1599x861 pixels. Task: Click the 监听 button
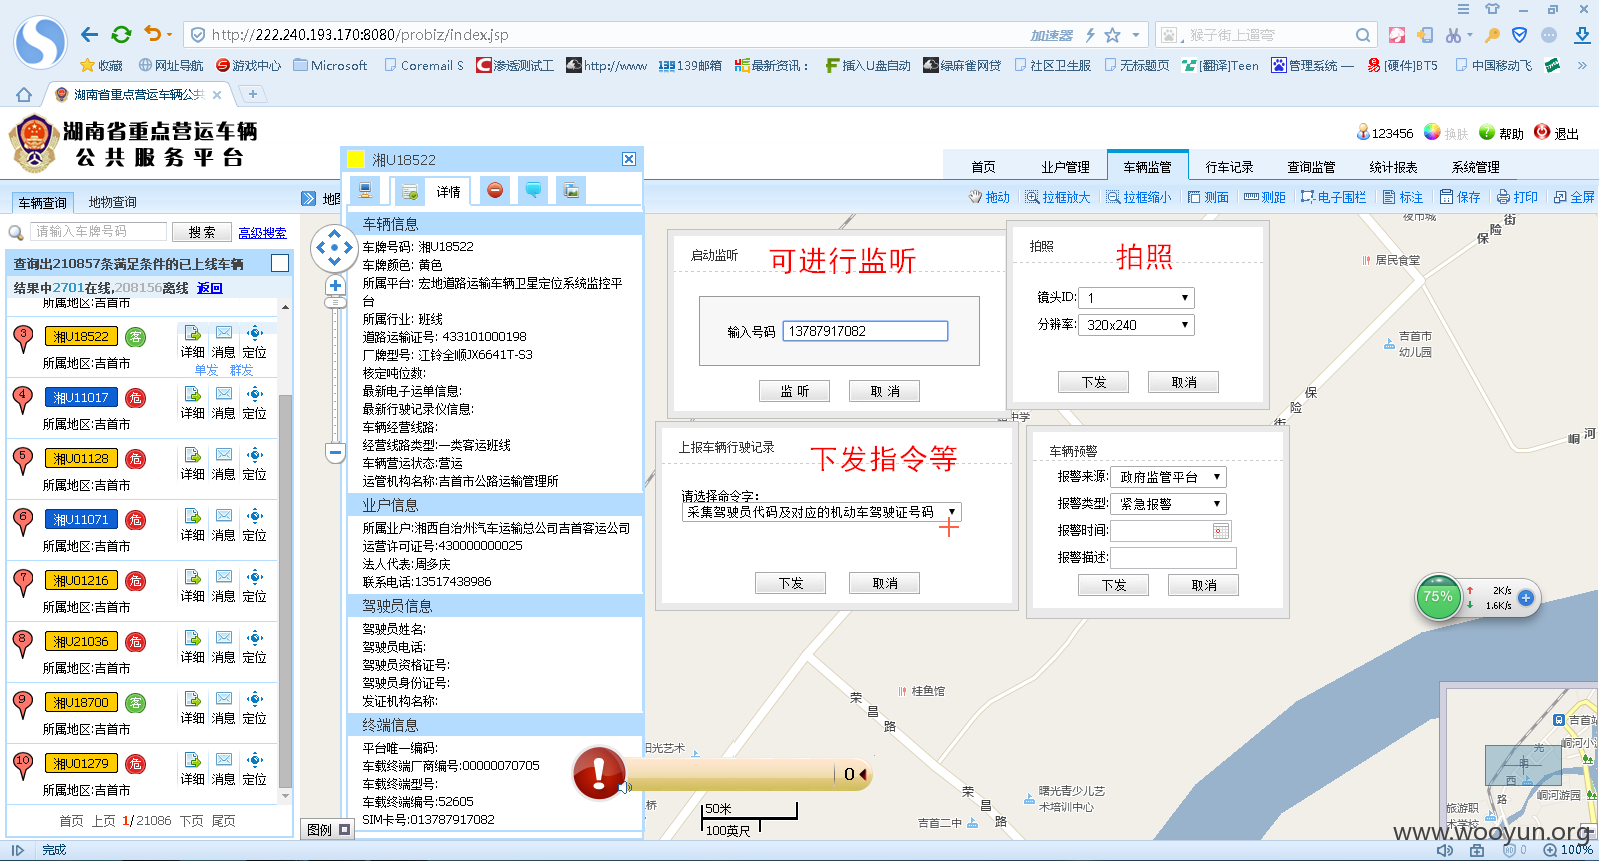coord(794,391)
